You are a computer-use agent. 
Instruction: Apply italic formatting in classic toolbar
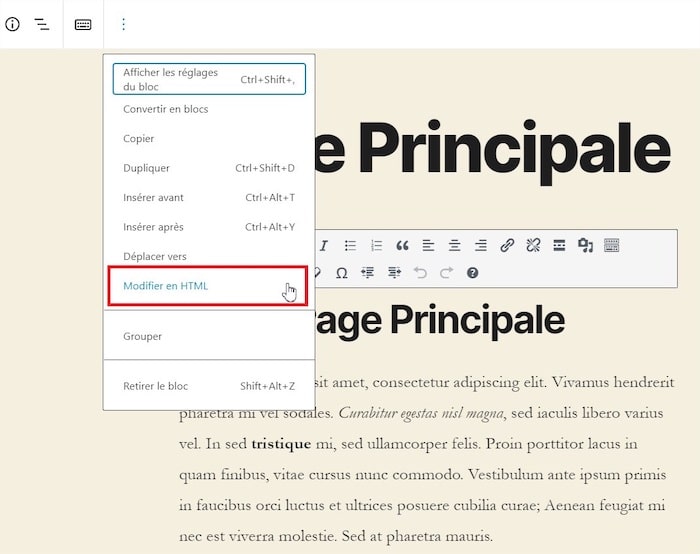coord(324,245)
